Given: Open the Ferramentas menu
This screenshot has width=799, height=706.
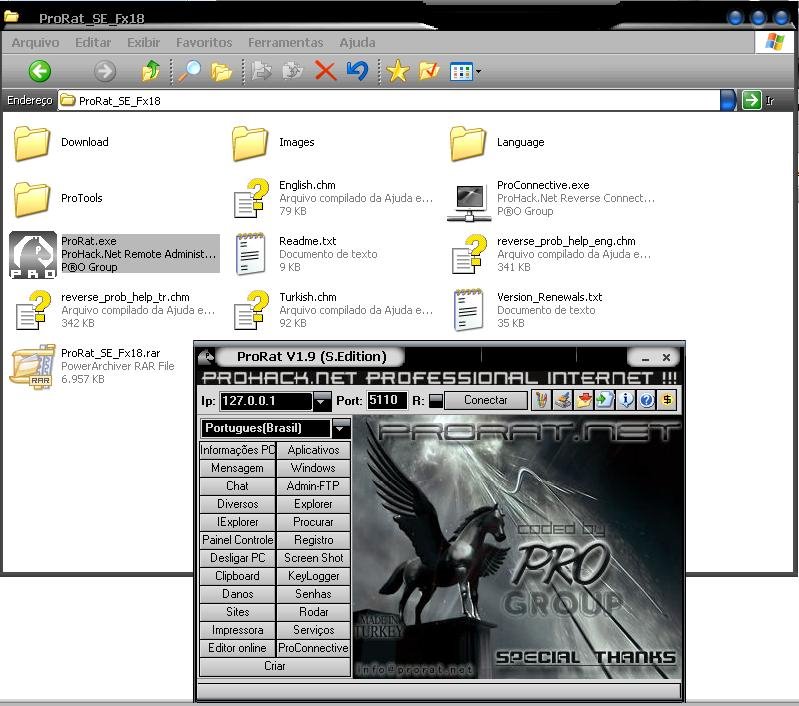Looking at the screenshot, I should coord(286,43).
